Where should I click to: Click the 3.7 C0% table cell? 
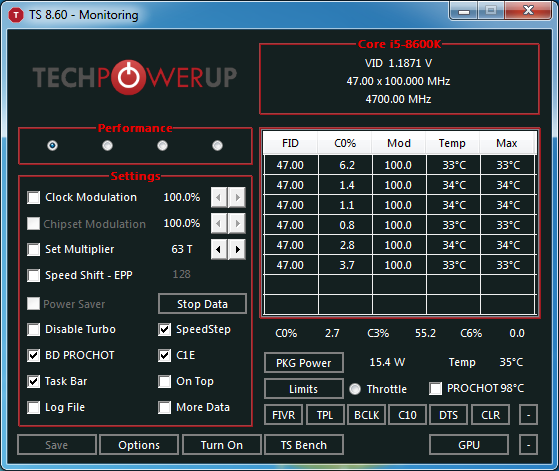tap(346, 265)
